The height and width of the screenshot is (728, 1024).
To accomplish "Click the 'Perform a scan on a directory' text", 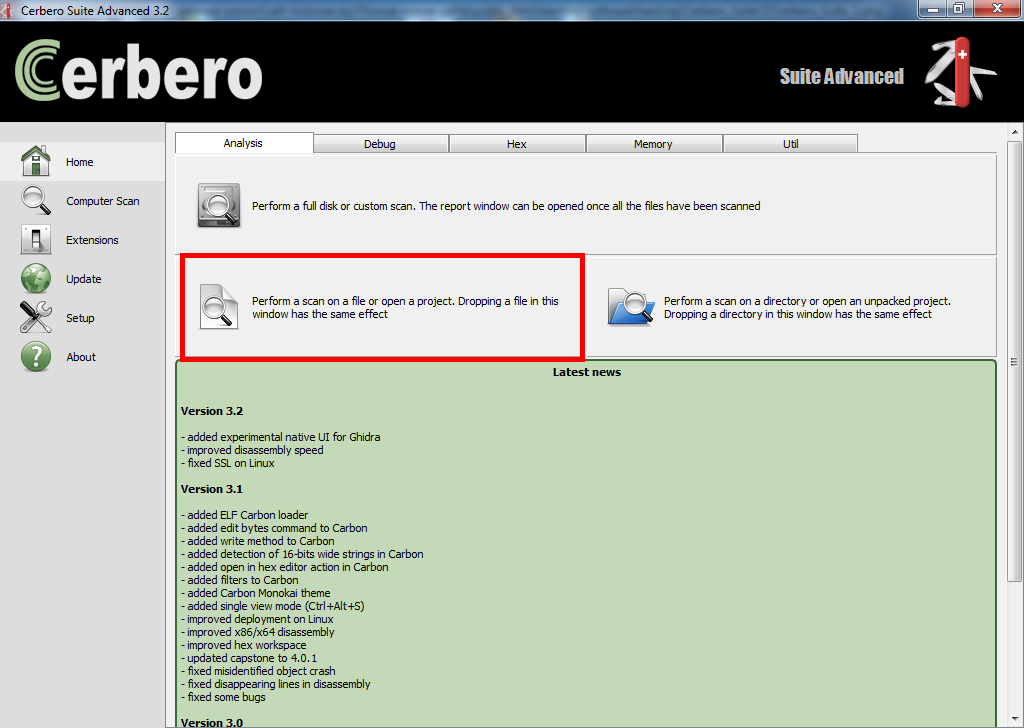I will pos(806,307).
